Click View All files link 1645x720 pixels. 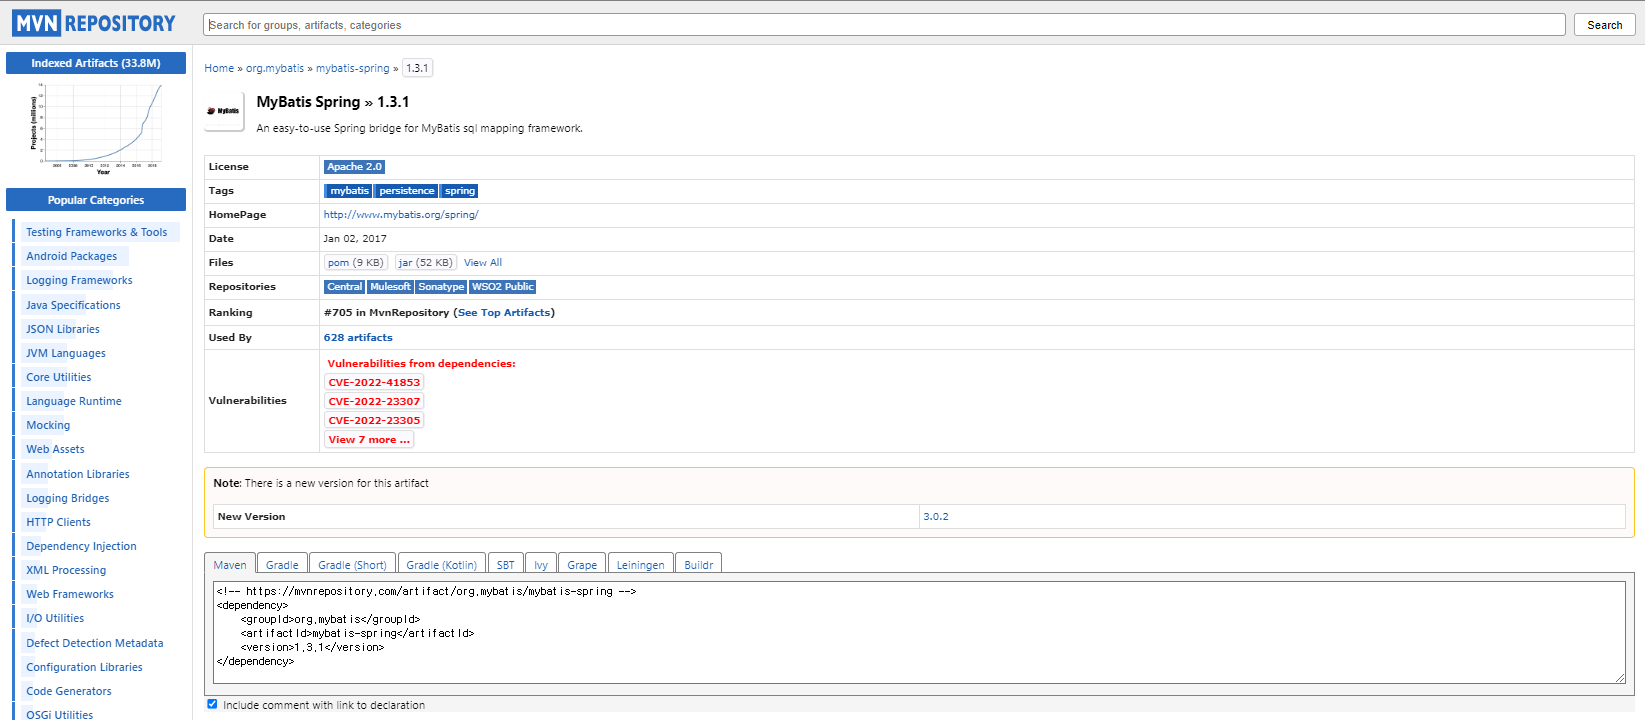coord(483,263)
